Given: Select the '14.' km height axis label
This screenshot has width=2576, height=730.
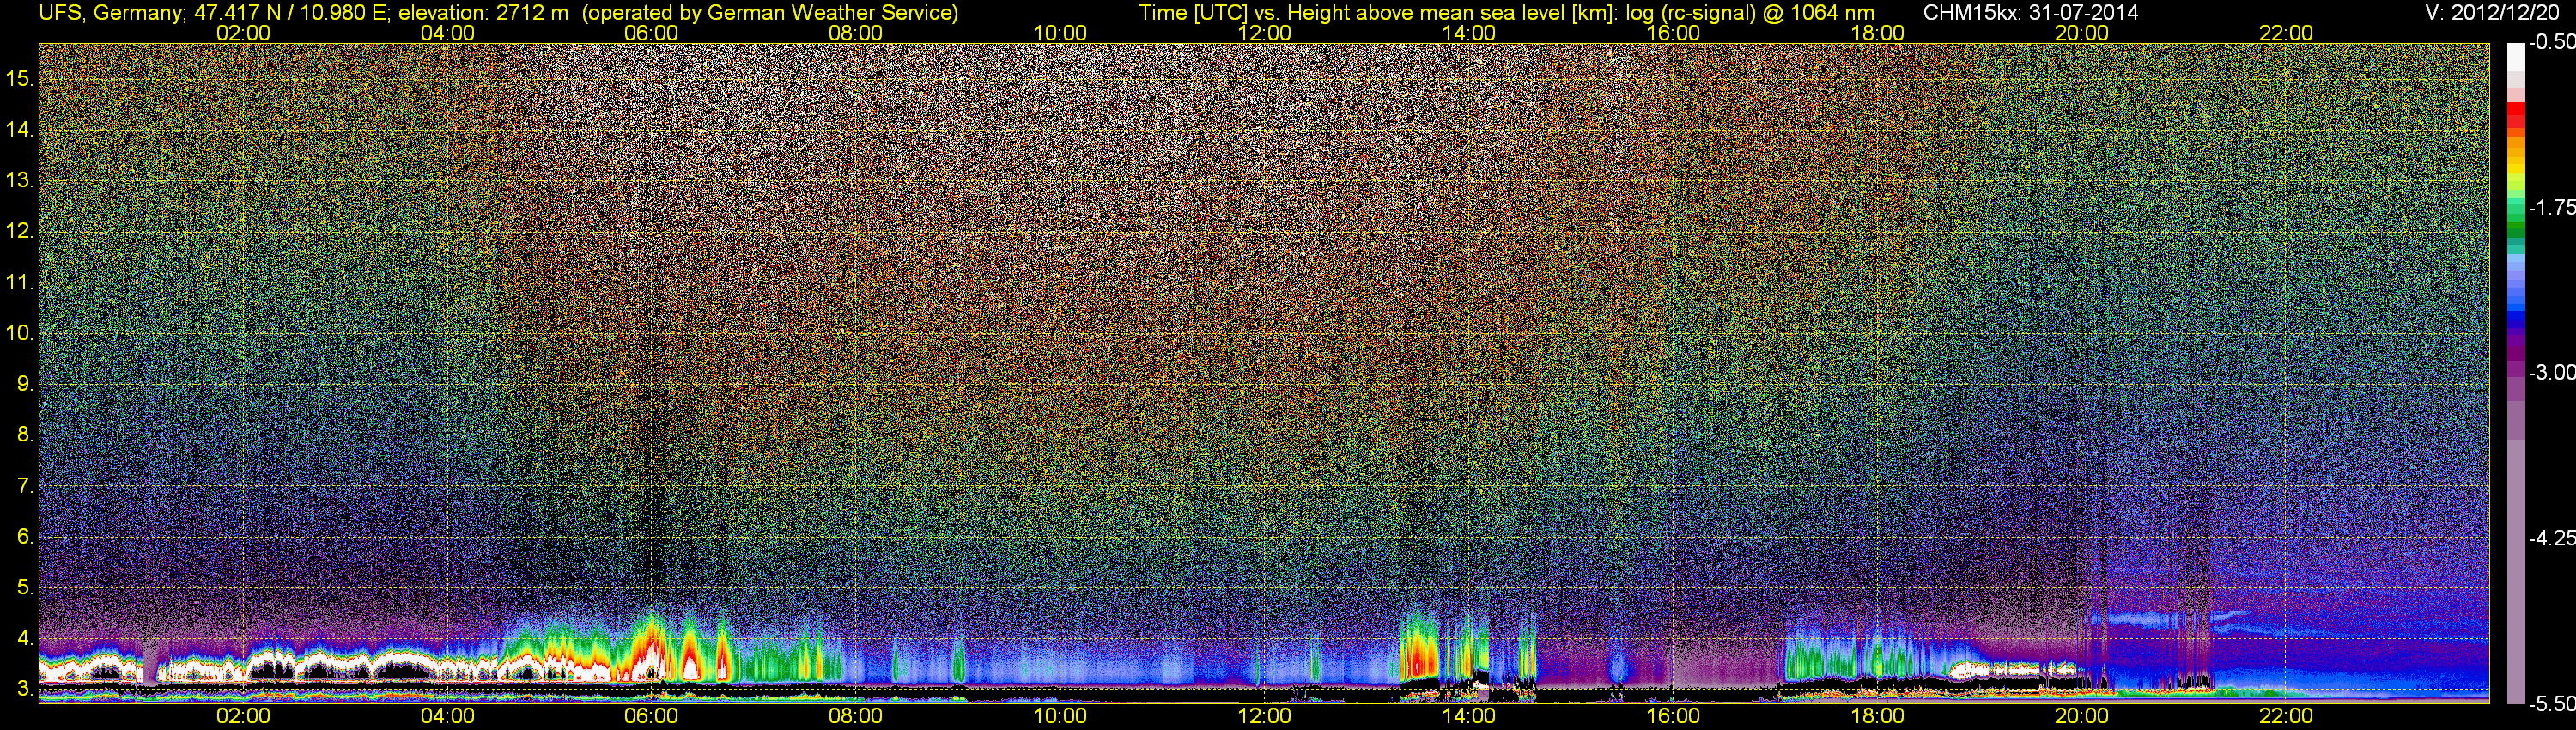Looking at the screenshot, I should (x=20, y=129).
